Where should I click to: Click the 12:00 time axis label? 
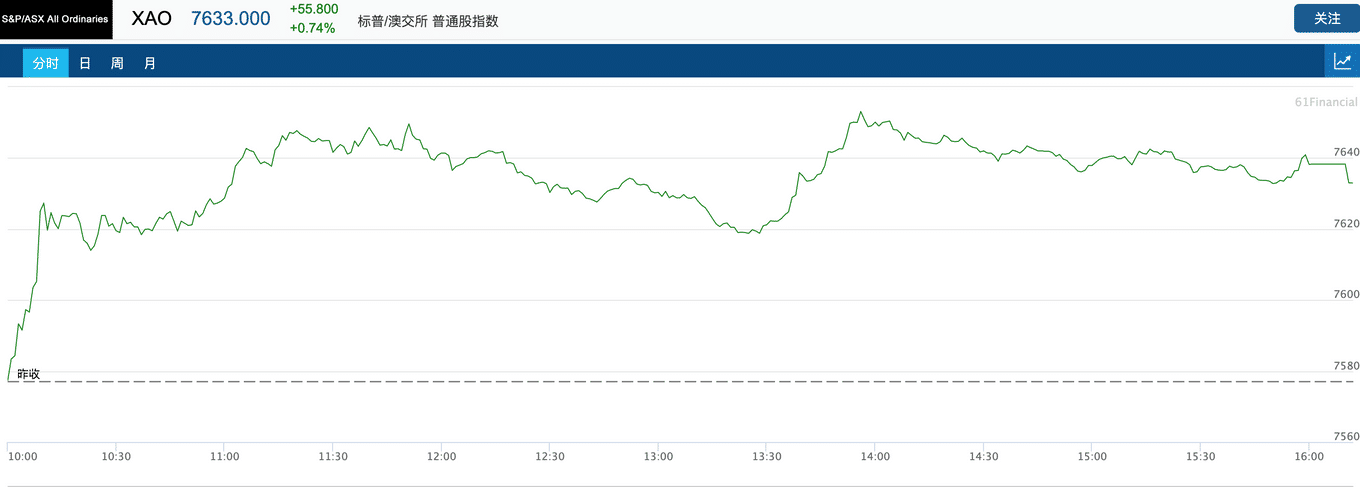(442, 456)
